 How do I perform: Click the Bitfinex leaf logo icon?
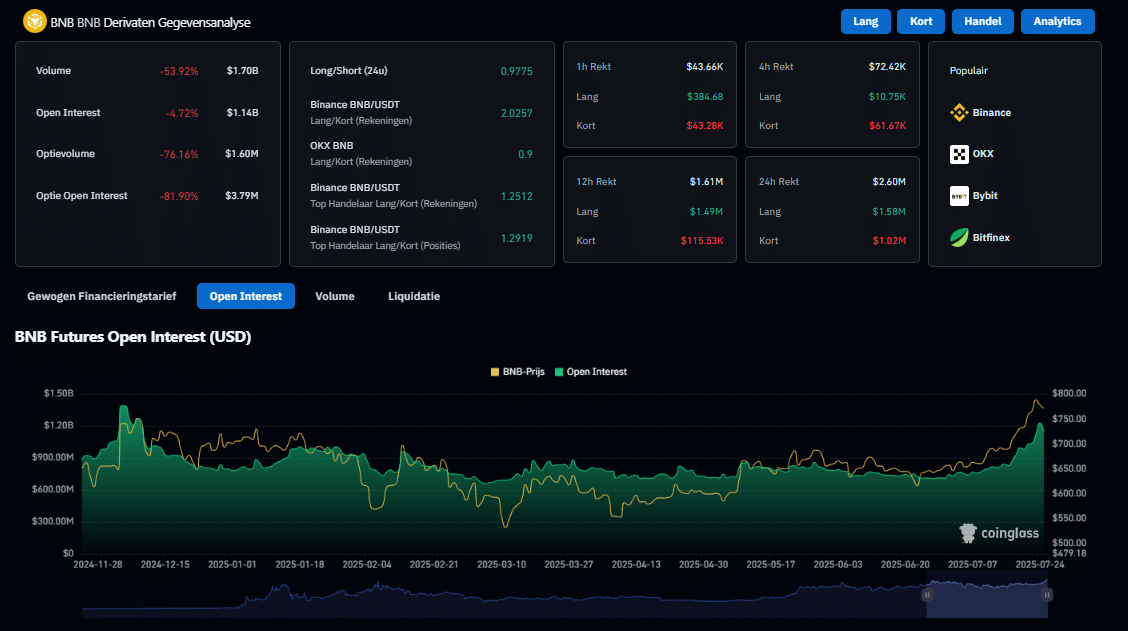point(959,237)
